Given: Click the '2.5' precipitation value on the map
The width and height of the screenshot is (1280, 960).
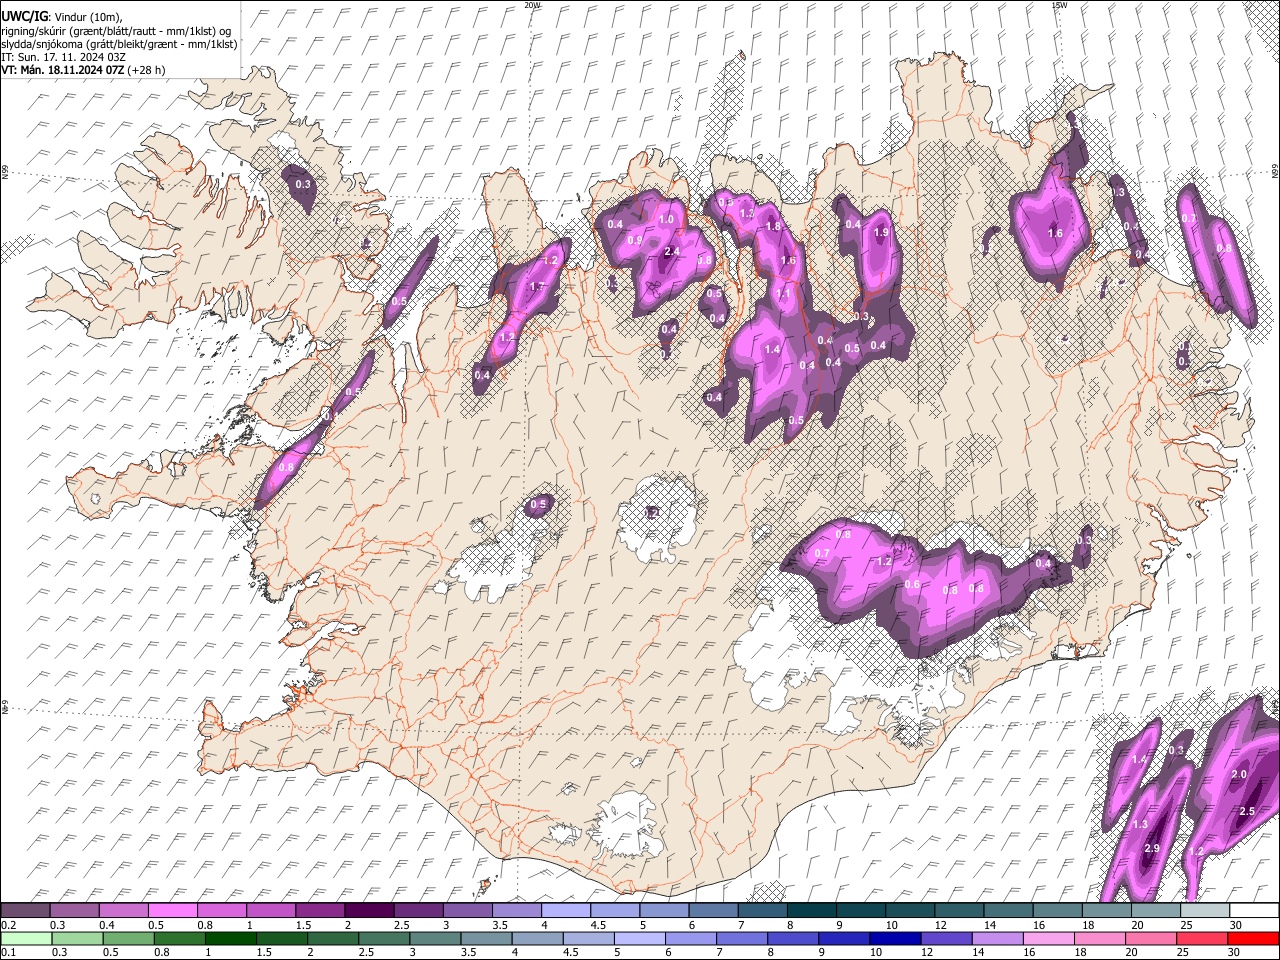Looking at the screenshot, I should point(1247,811).
